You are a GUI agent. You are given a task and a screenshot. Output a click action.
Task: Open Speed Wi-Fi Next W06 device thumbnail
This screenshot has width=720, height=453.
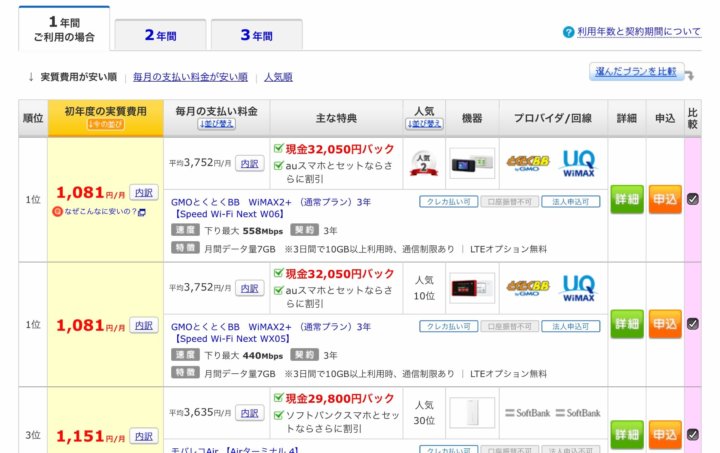coord(472,163)
